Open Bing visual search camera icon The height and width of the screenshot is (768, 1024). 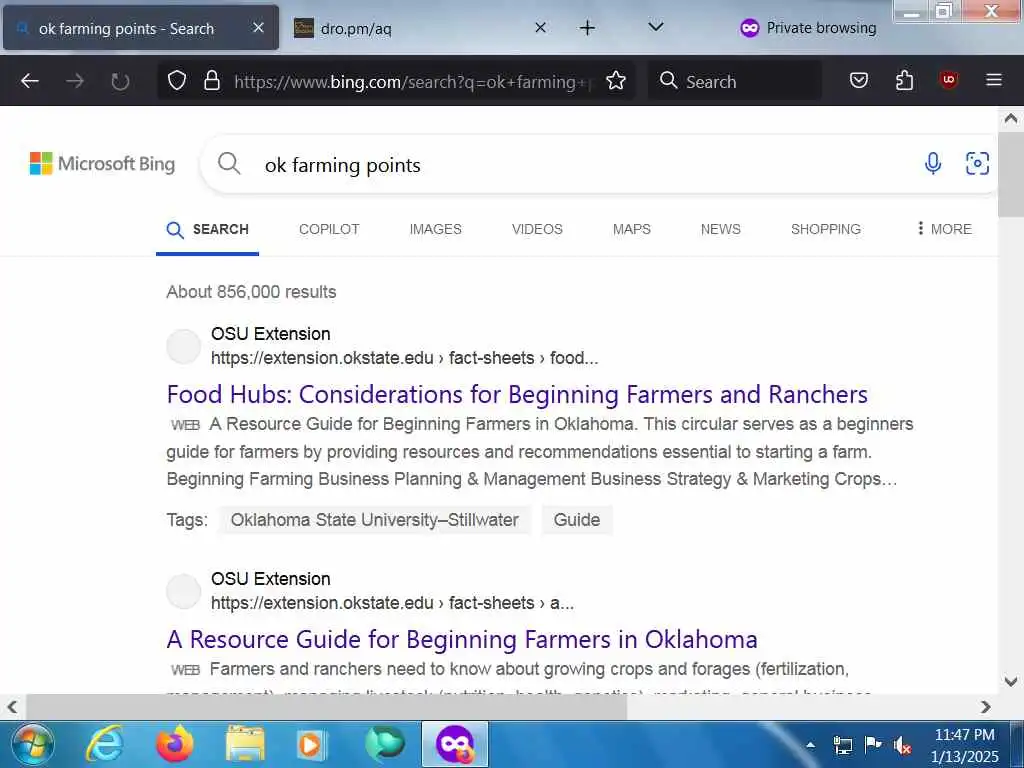pyautogui.click(x=977, y=163)
